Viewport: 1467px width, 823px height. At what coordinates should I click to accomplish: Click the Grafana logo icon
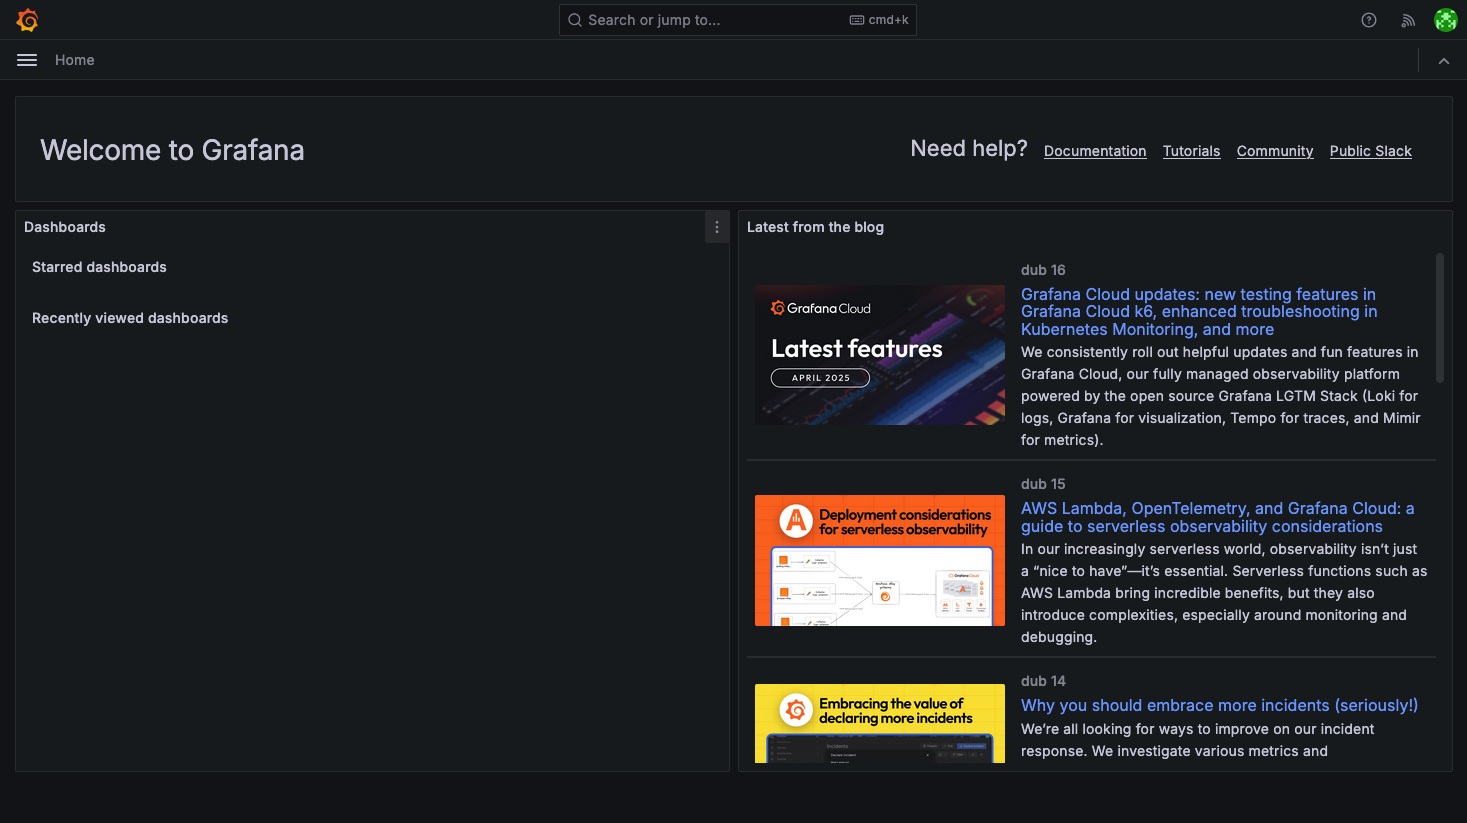[27, 20]
